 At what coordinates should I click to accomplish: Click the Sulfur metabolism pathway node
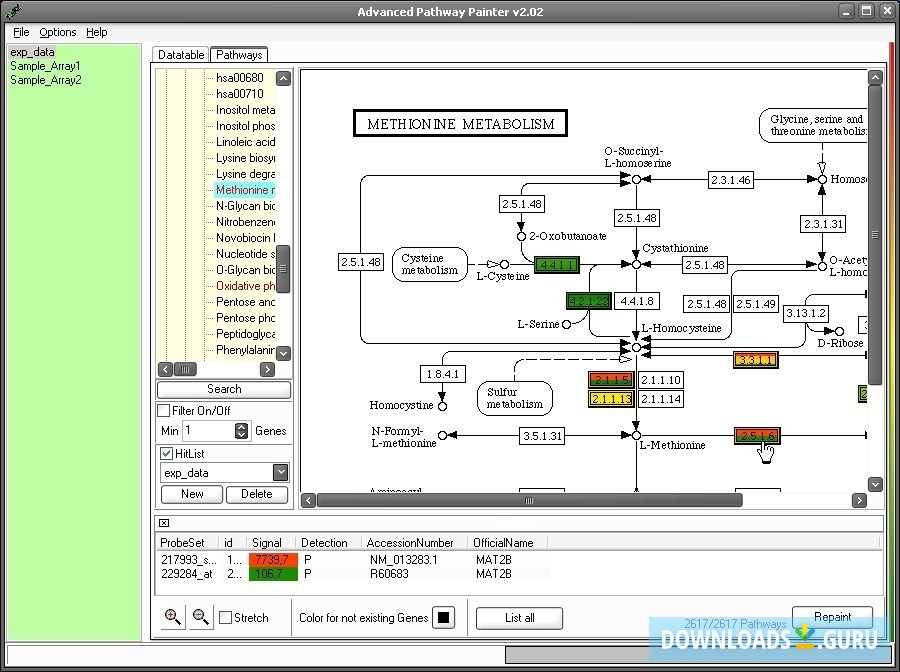[x=514, y=398]
